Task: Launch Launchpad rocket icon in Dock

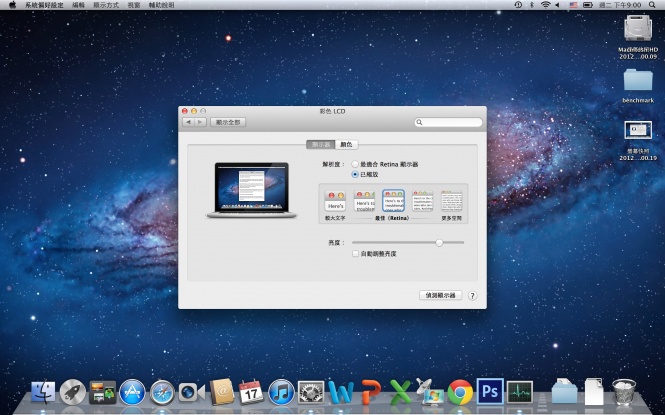Action: pos(73,392)
